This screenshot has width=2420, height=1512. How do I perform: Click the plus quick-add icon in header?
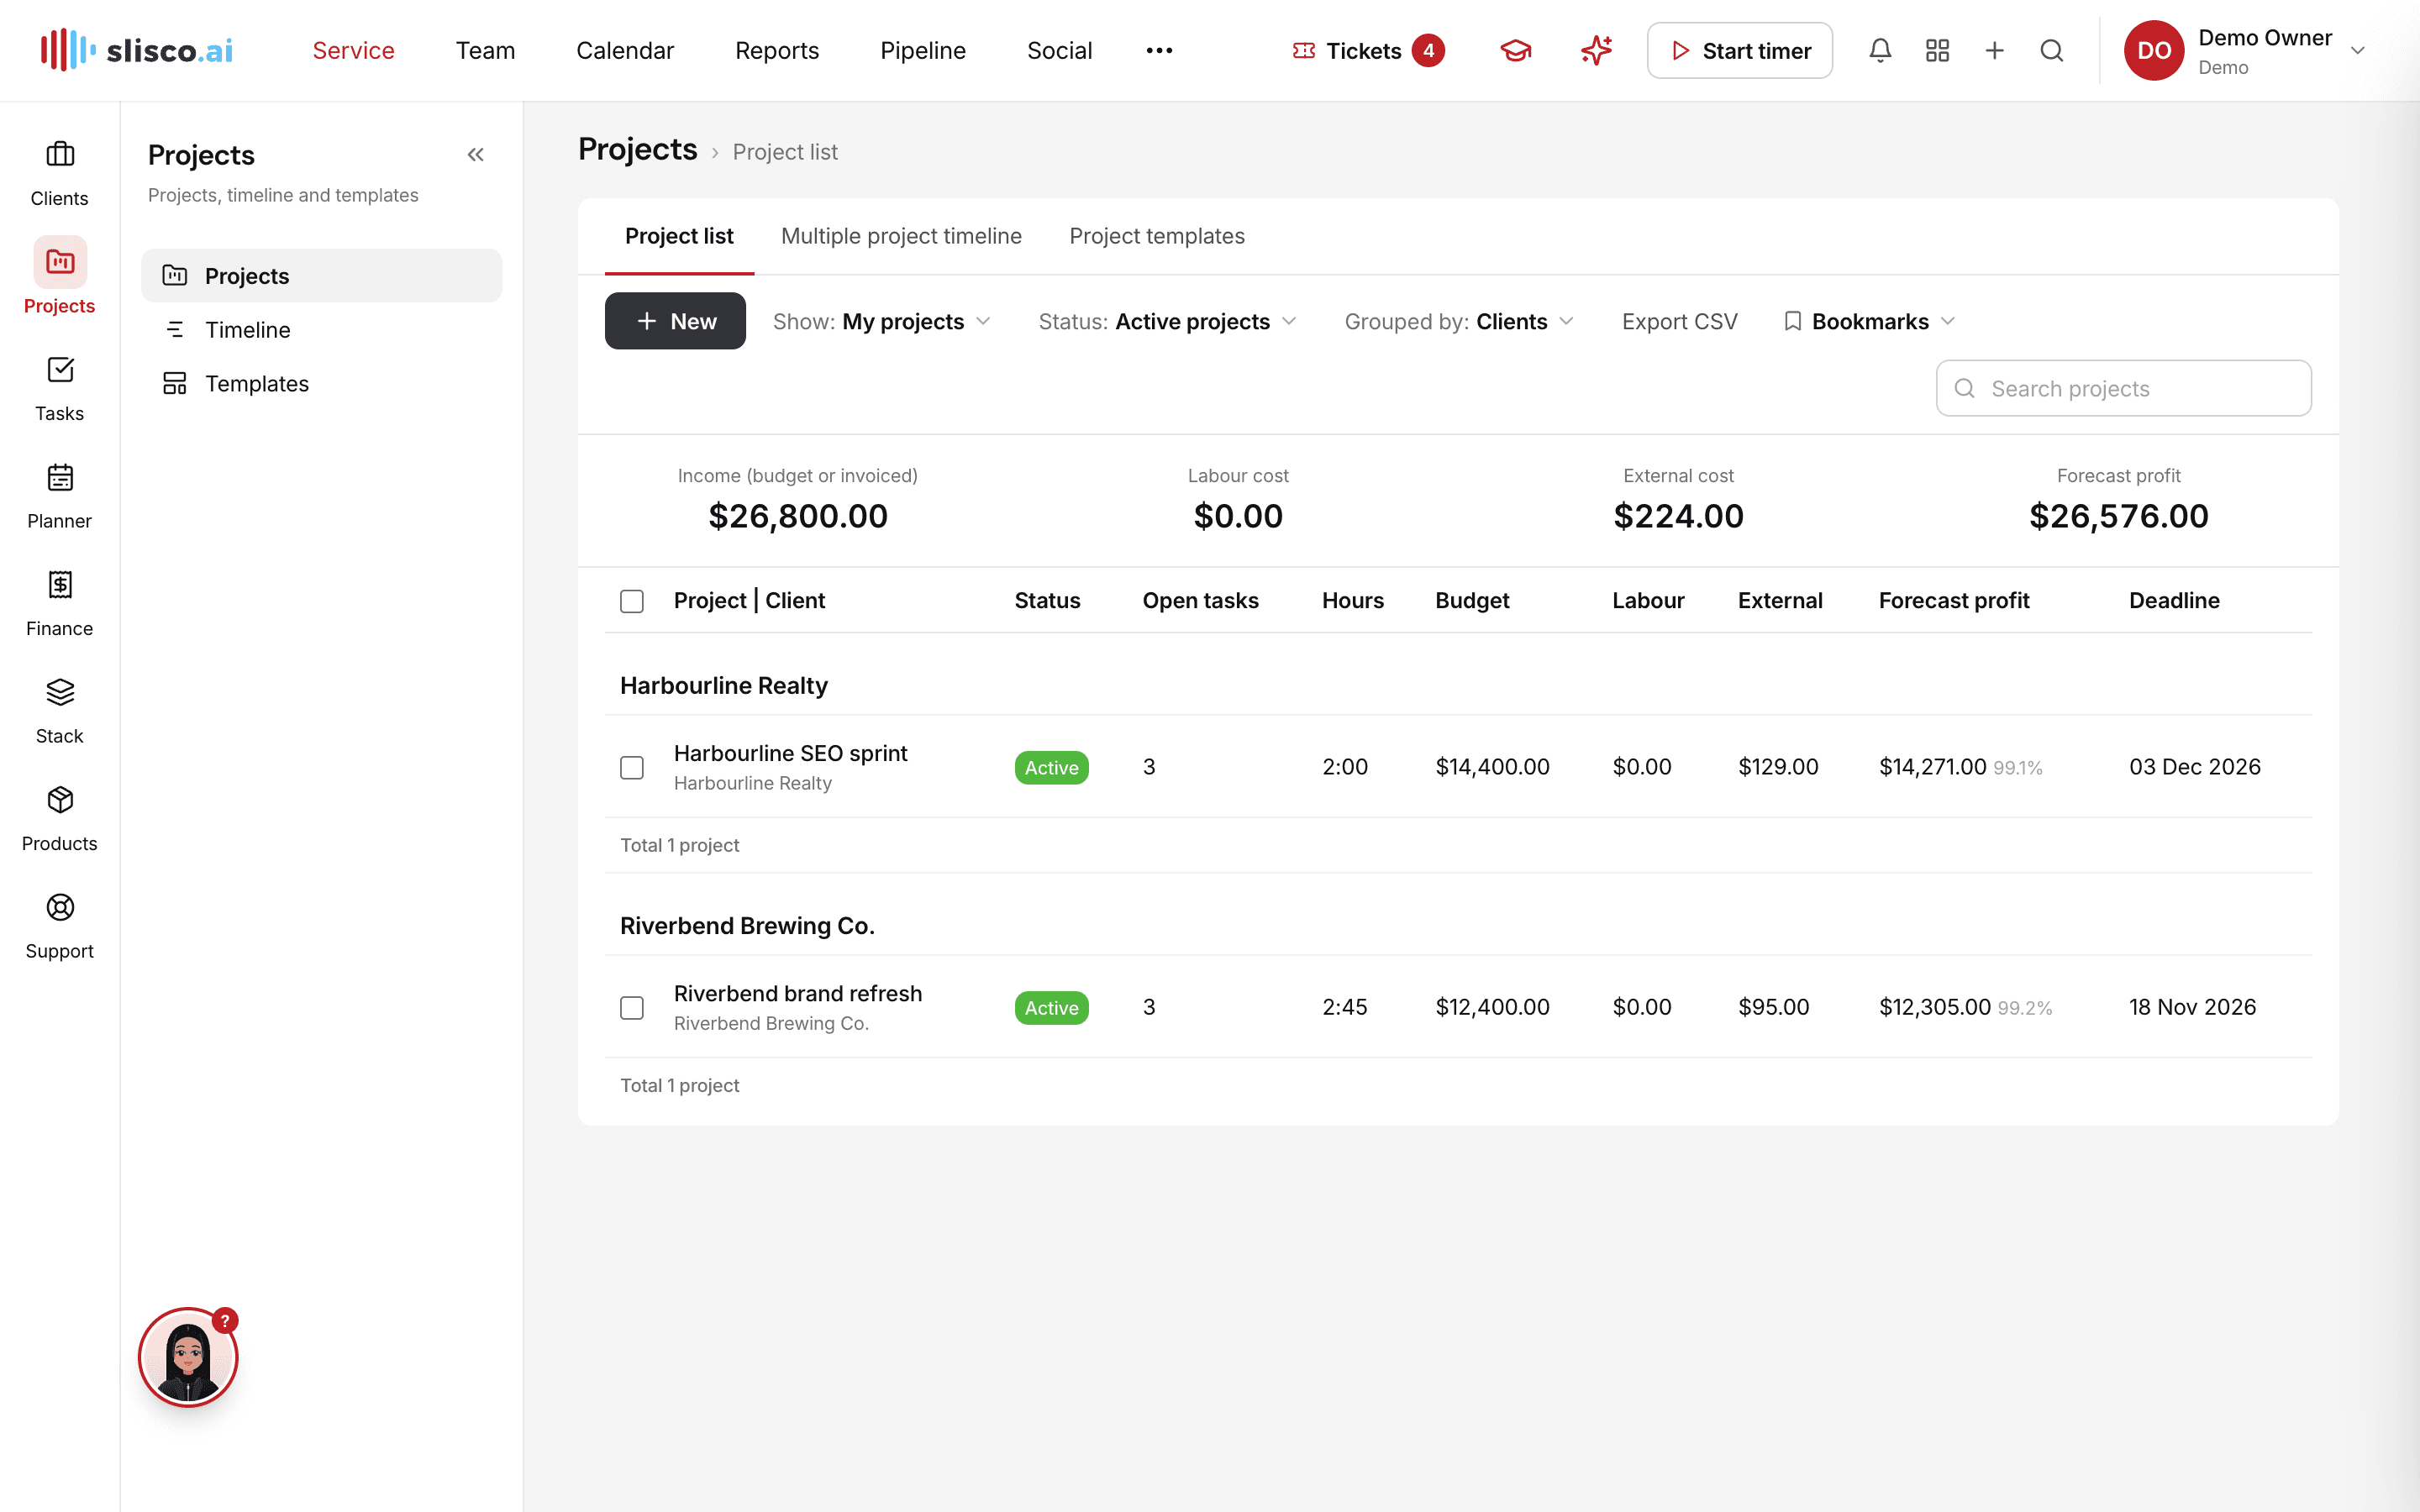tap(1994, 50)
